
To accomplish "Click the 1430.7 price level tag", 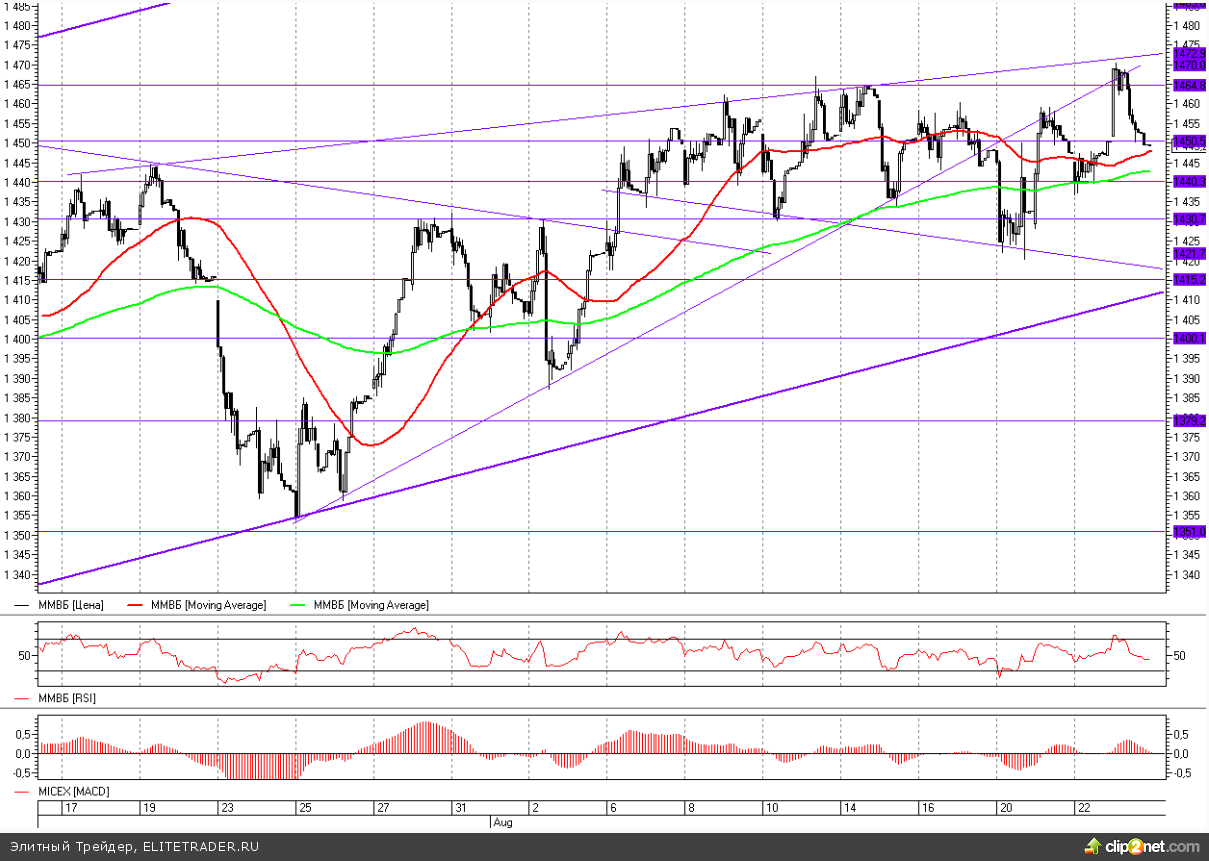I will pyautogui.click(x=1189, y=219).
